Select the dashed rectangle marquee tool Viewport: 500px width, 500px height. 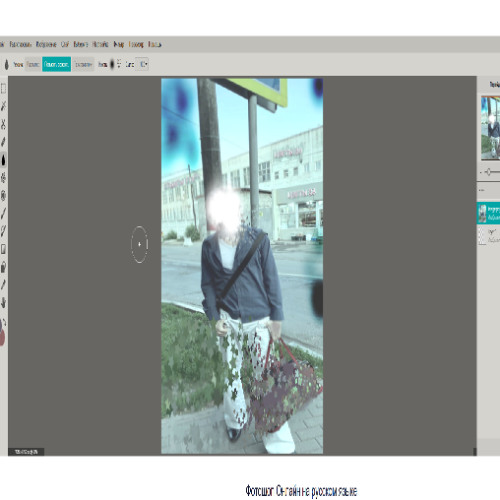[x=3, y=88]
